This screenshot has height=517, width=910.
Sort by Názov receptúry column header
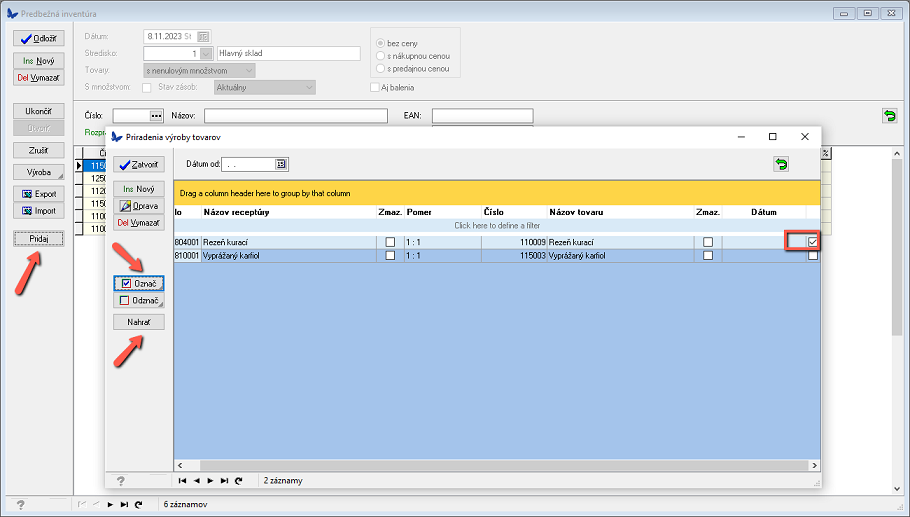[288, 212]
